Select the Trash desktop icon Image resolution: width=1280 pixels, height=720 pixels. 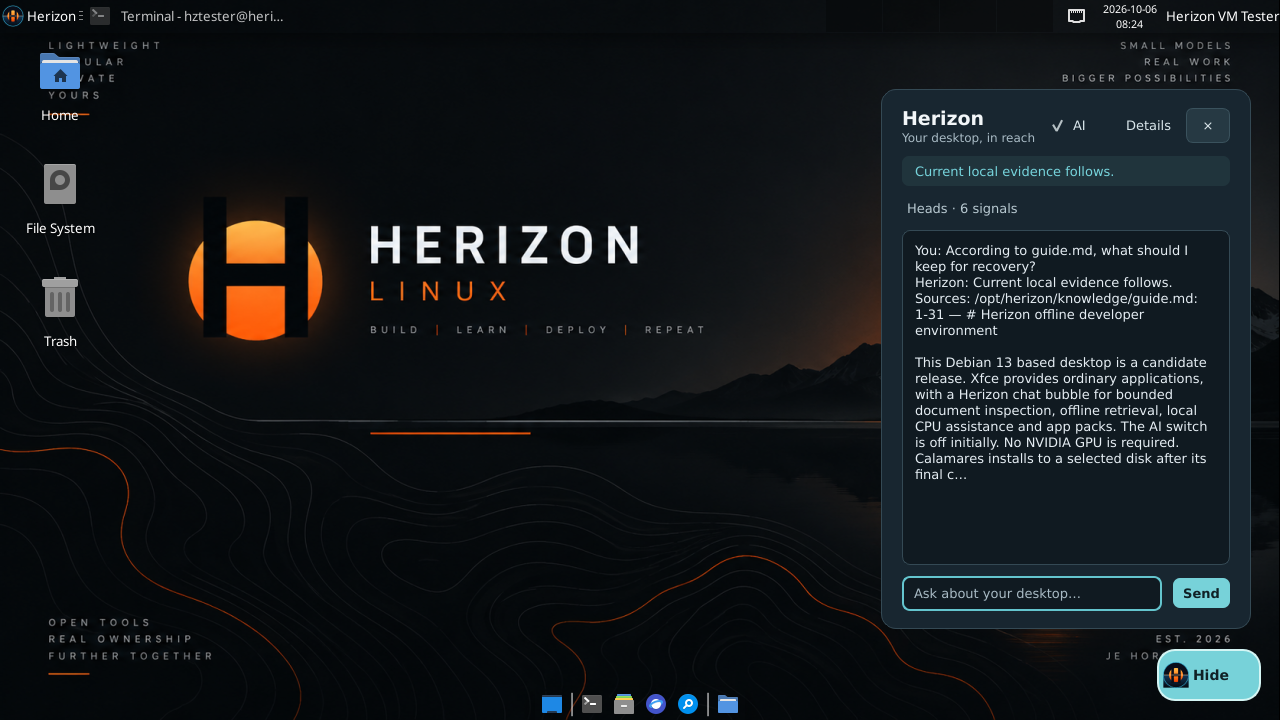point(60,313)
